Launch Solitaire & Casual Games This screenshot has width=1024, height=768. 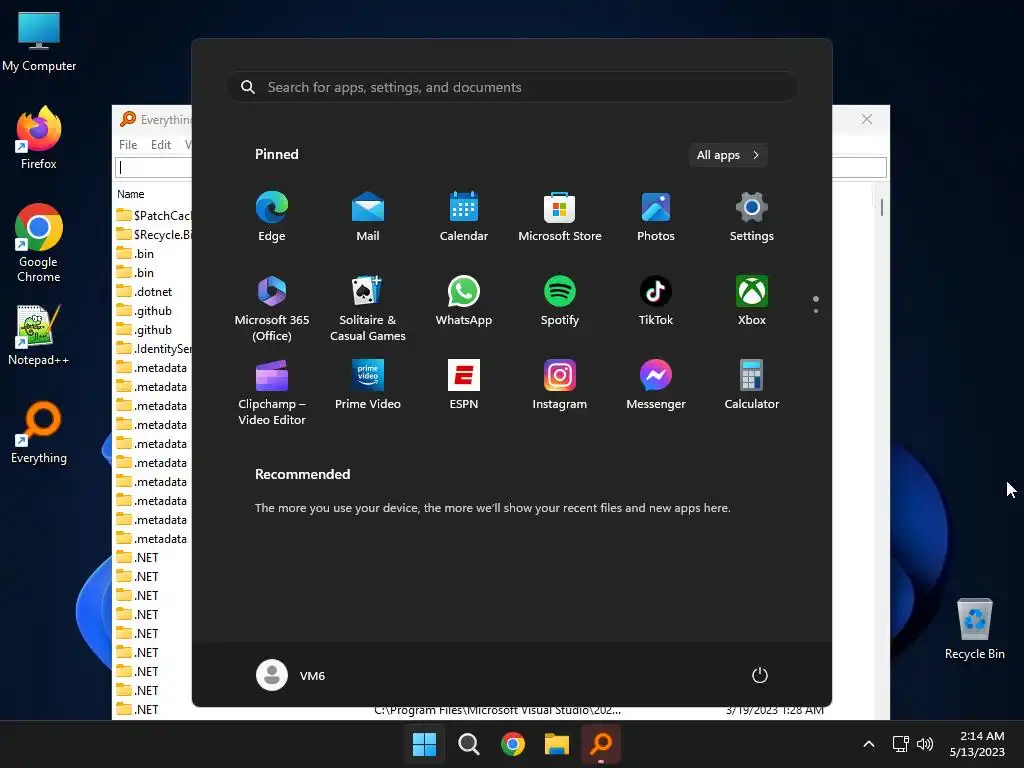coord(368,308)
